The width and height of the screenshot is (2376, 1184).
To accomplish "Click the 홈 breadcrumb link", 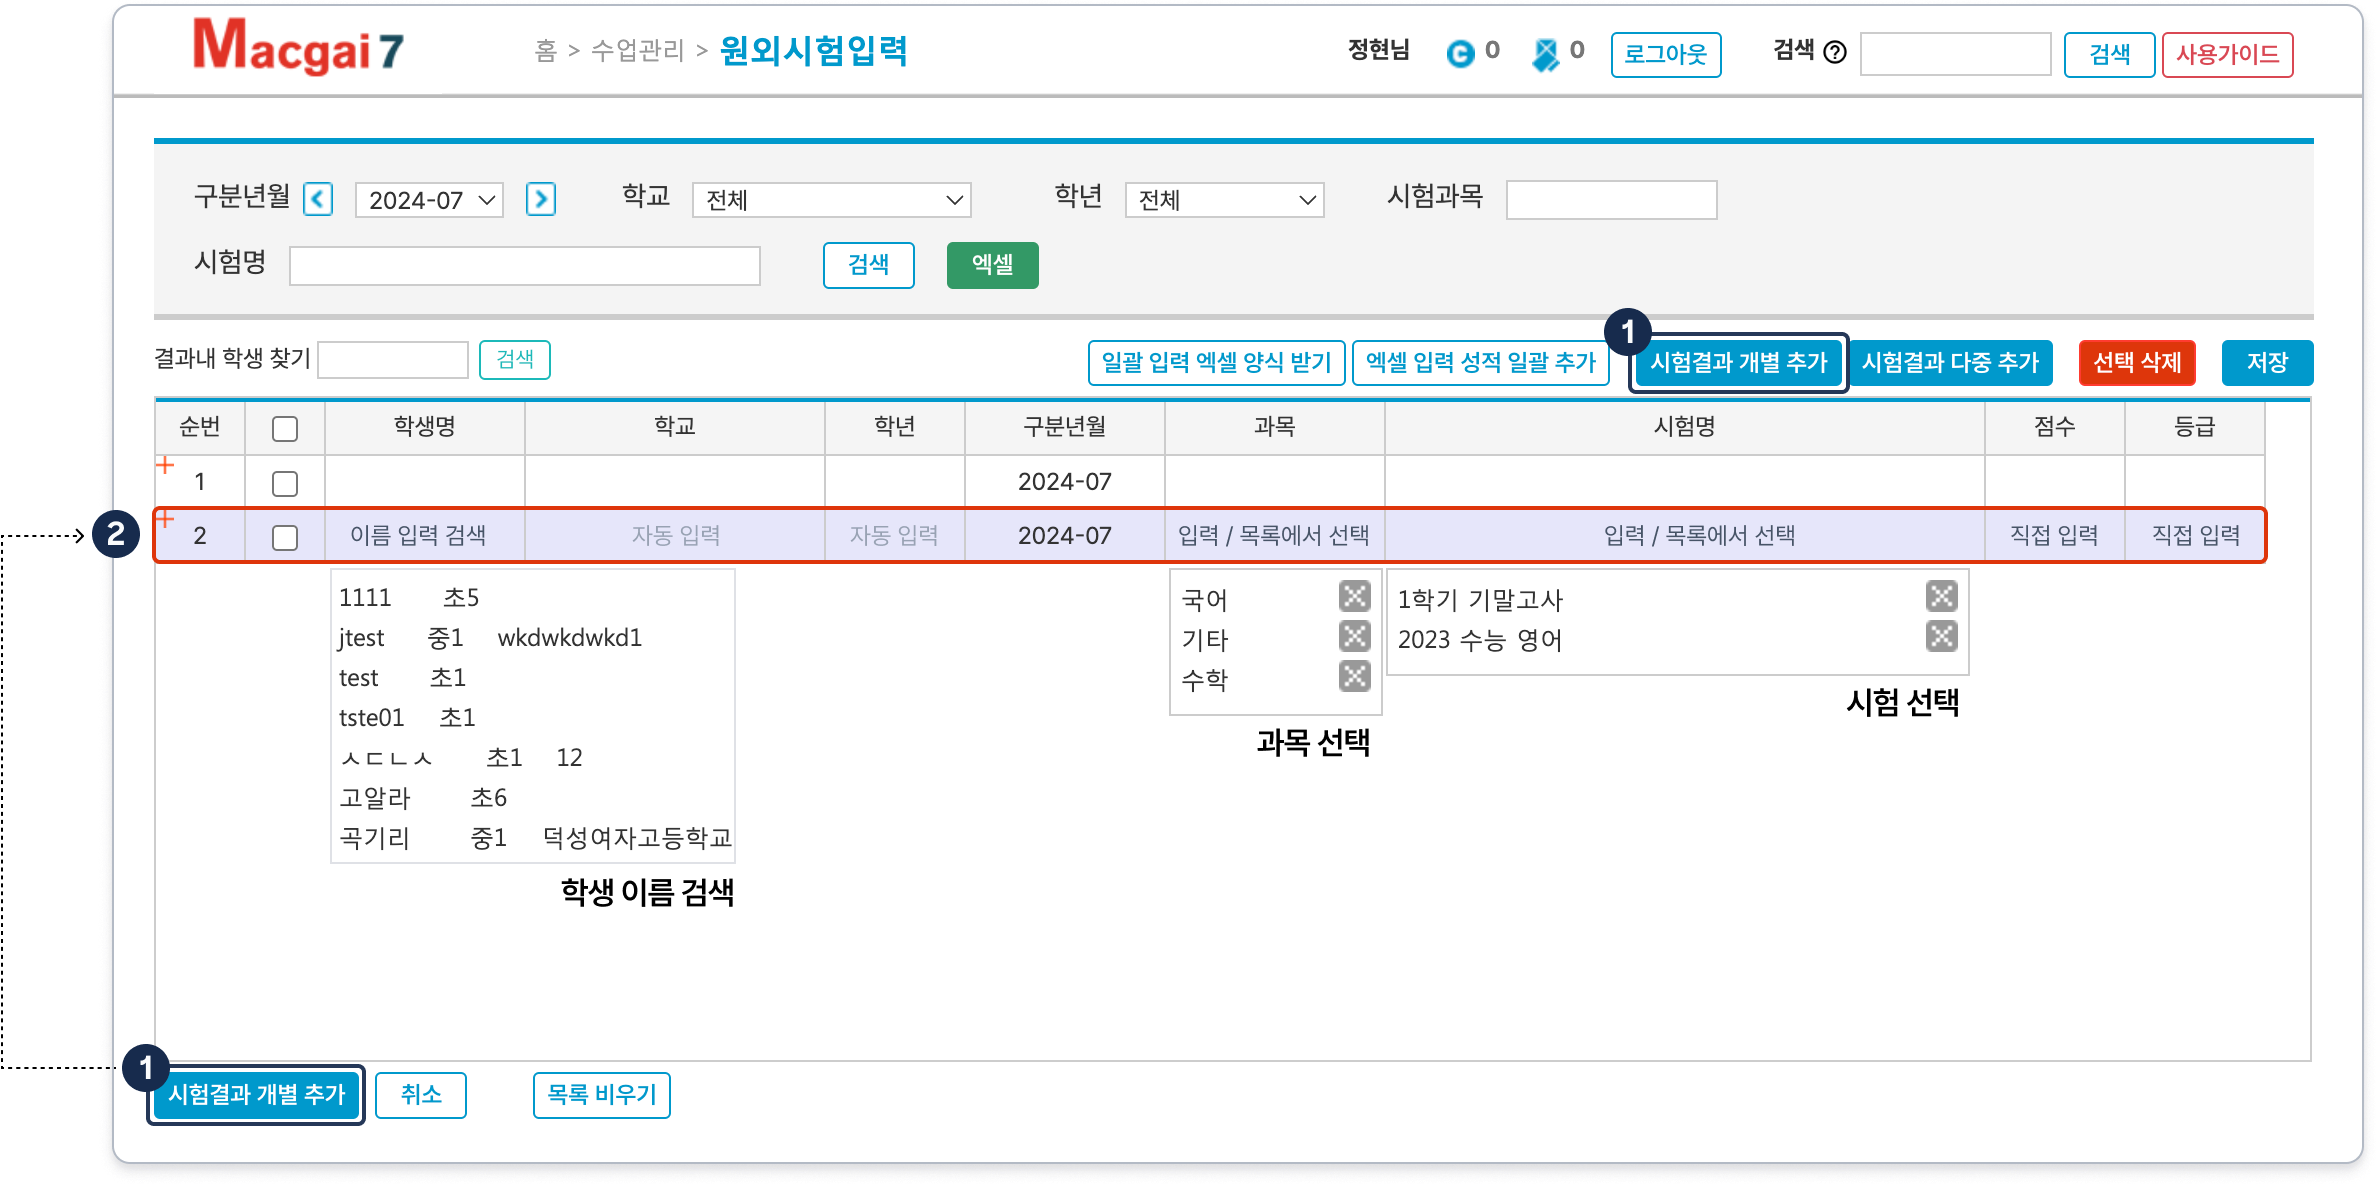I will (x=546, y=50).
